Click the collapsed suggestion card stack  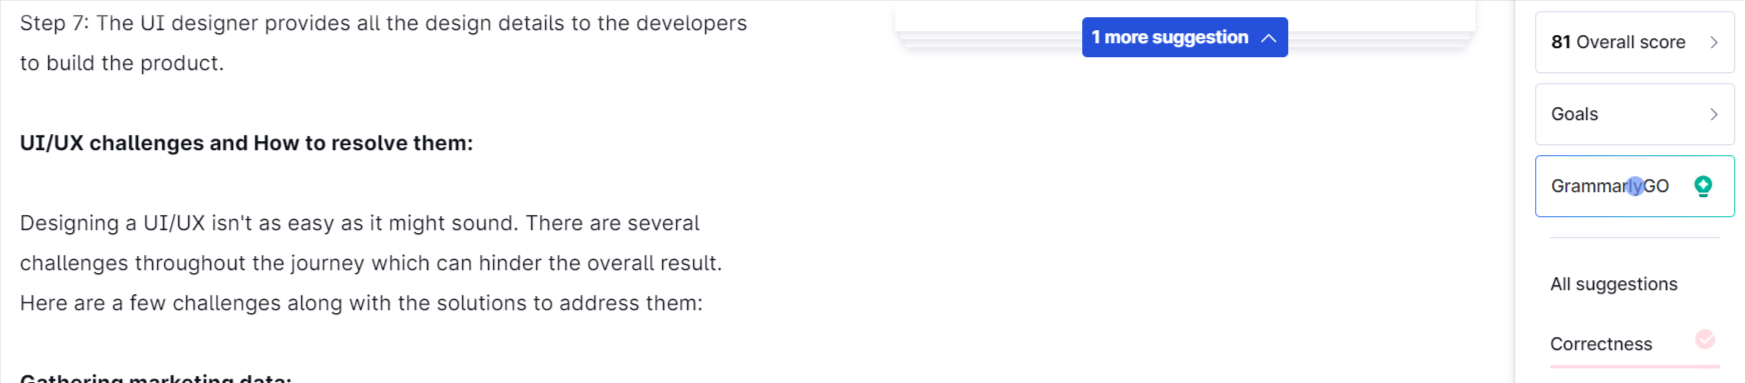click(1184, 24)
